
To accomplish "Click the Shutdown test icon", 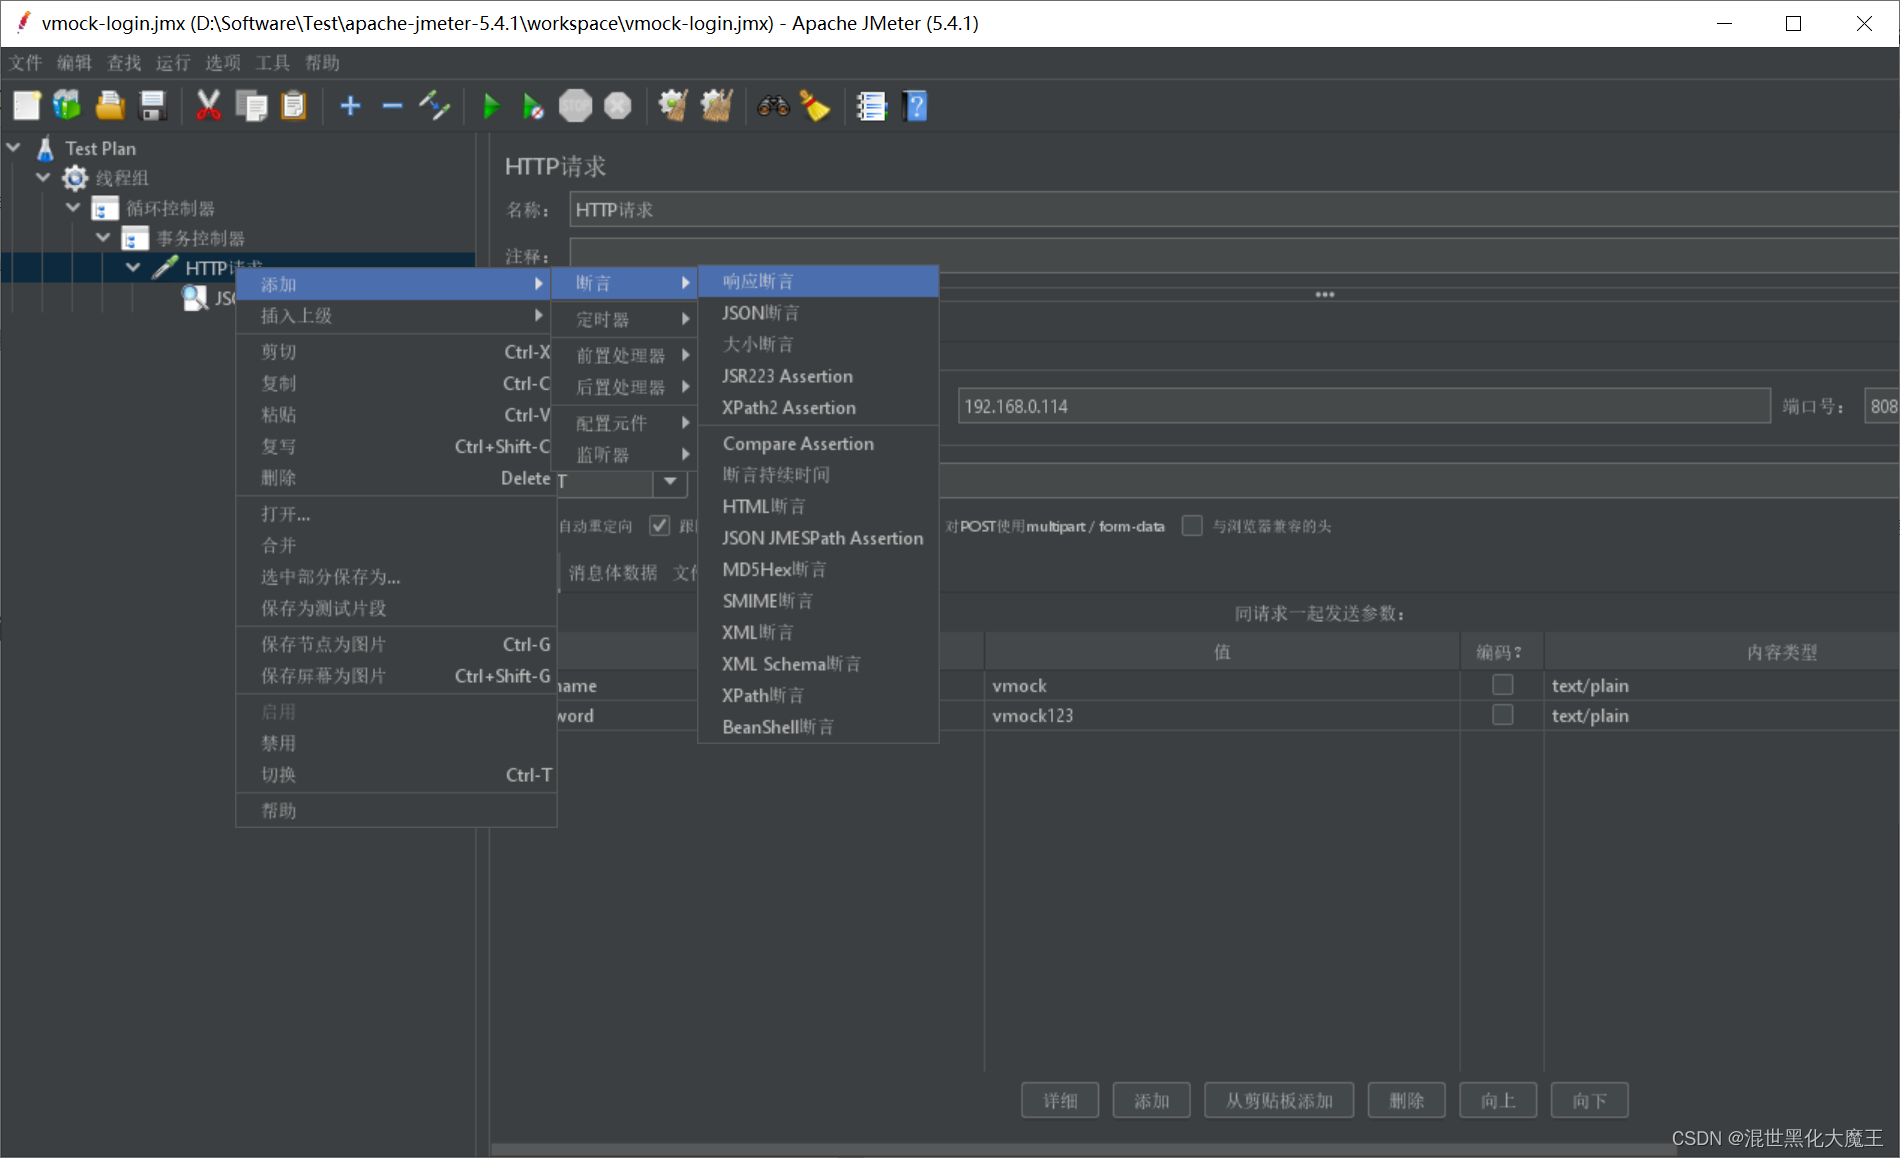I will click(618, 106).
